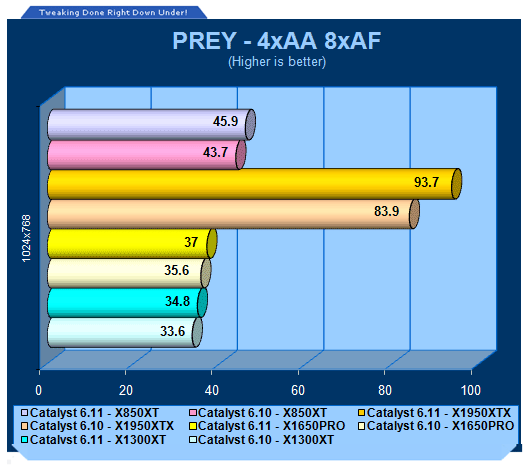Click legend text Catalyst 6.11 - X850XT
The height and width of the screenshot is (468, 530).
click(94, 413)
